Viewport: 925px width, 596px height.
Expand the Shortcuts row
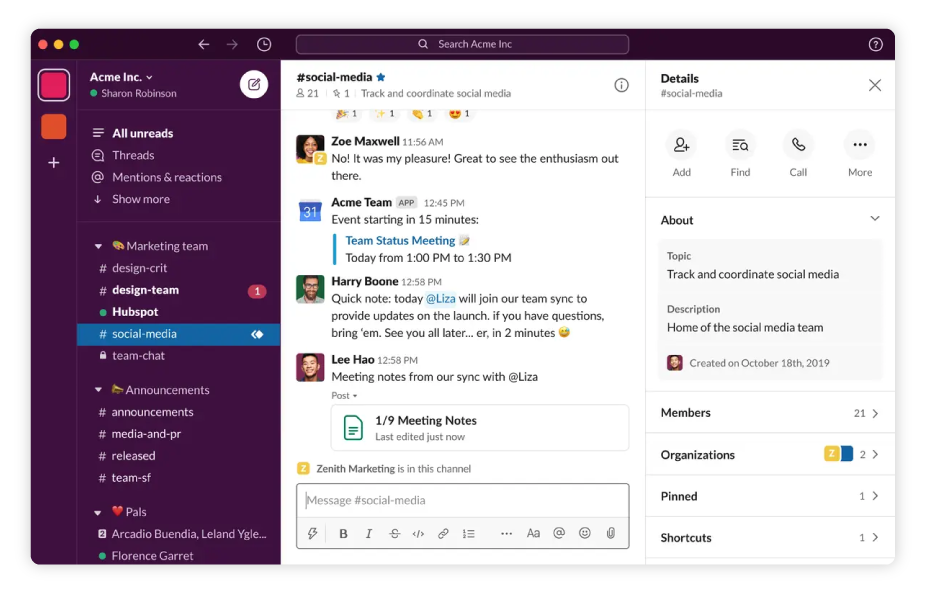point(770,538)
